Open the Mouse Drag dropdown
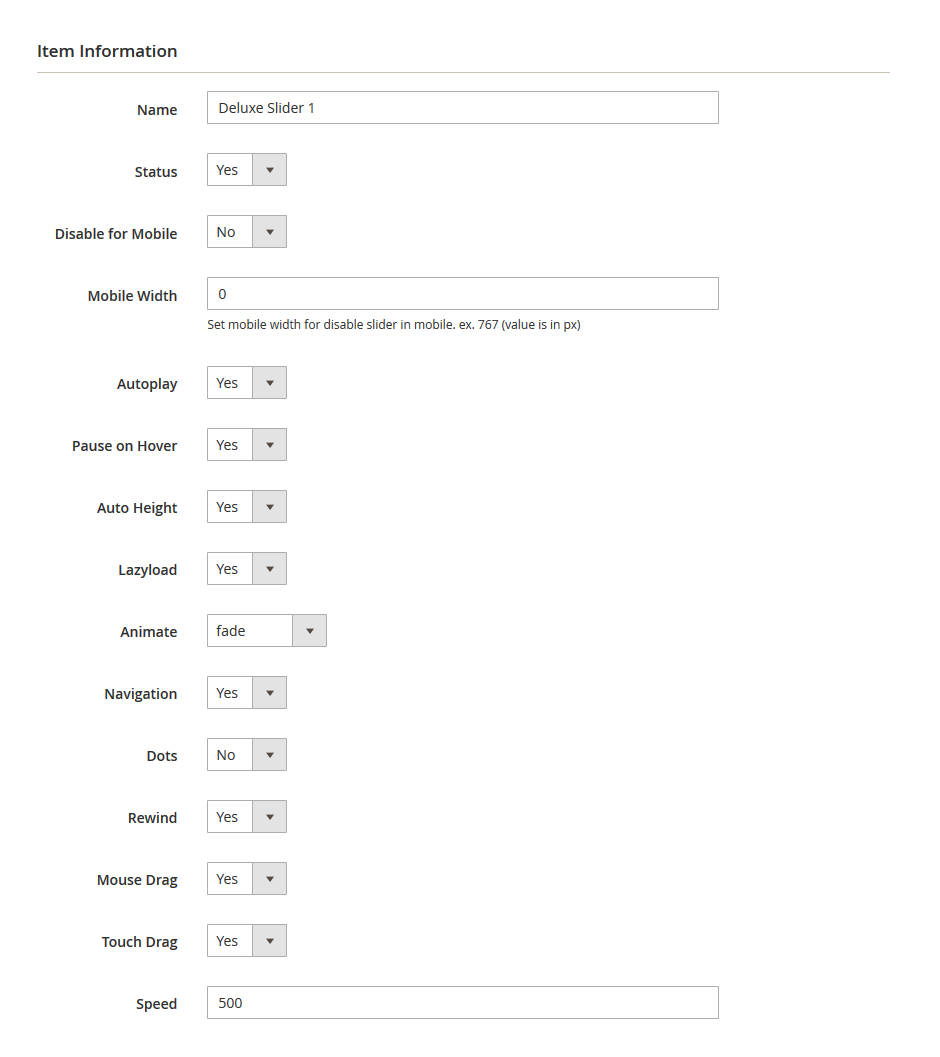940x1057 pixels. point(247,879)
